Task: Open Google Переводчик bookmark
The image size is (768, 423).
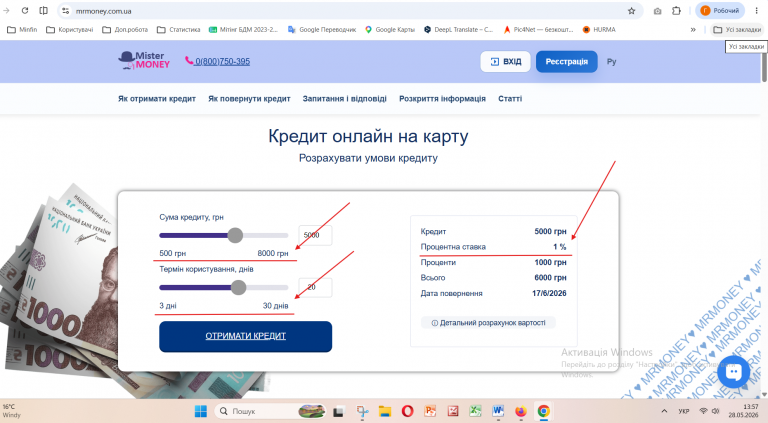Action: pyautogui.click(x=322, y=29)
